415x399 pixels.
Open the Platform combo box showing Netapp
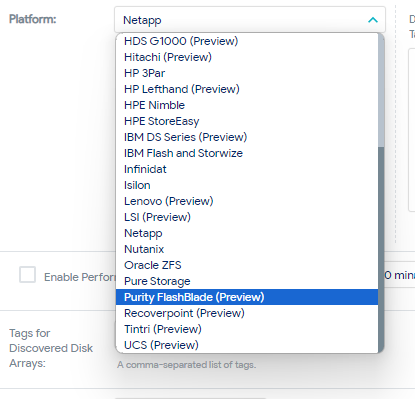(x=250, y=20)
